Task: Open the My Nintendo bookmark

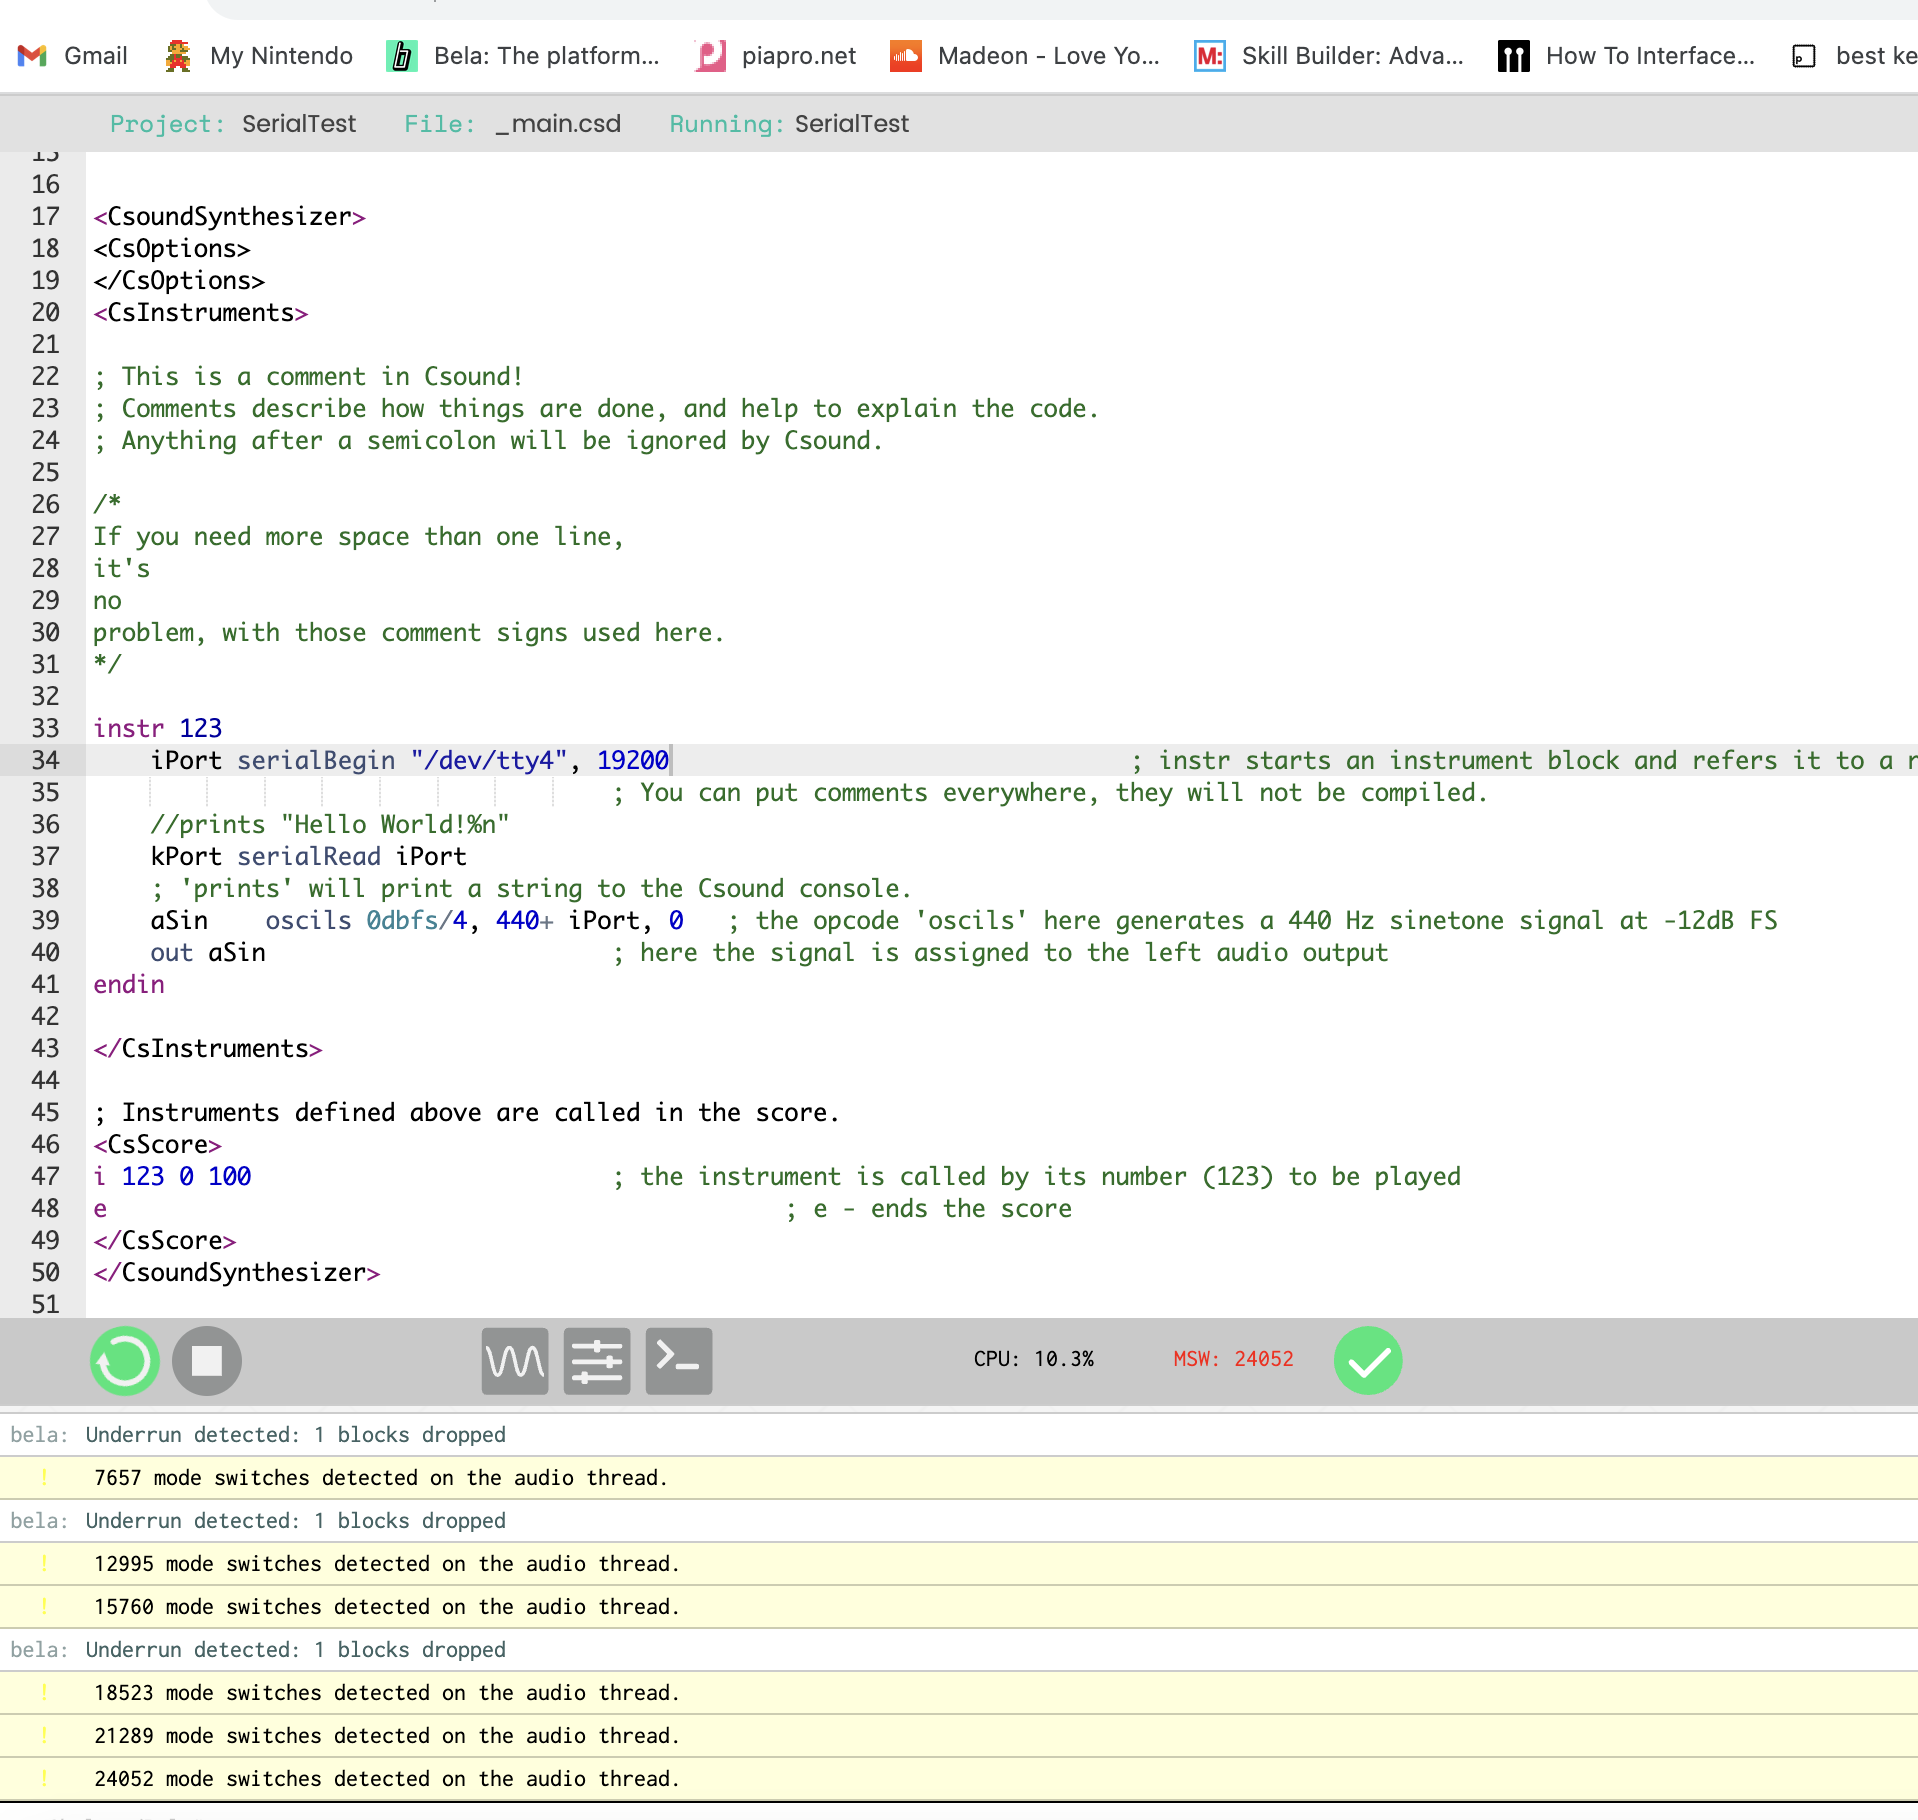Action: click(x=260, y=56)
